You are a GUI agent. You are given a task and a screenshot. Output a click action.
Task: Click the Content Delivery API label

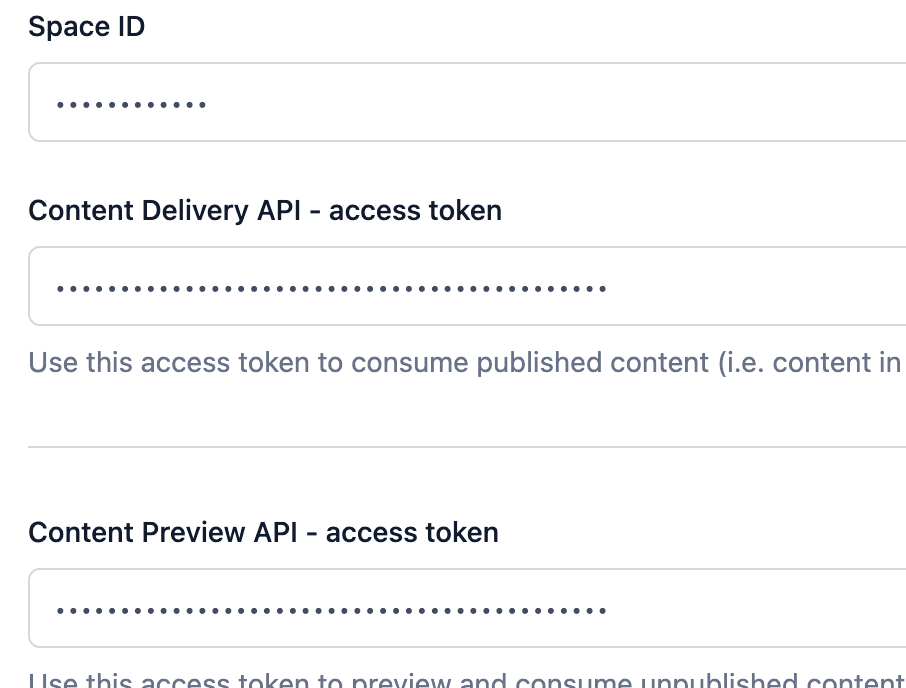point(264,210)
